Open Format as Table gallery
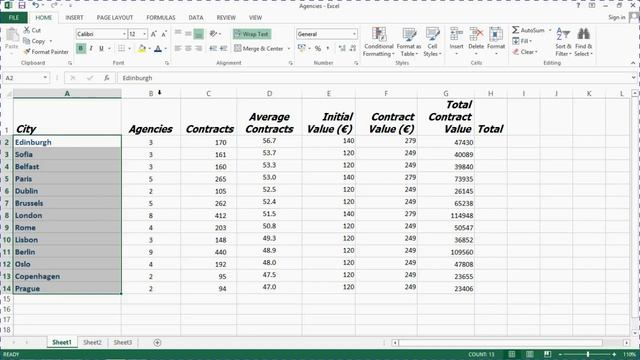640x360 pixels. [409, 42]
